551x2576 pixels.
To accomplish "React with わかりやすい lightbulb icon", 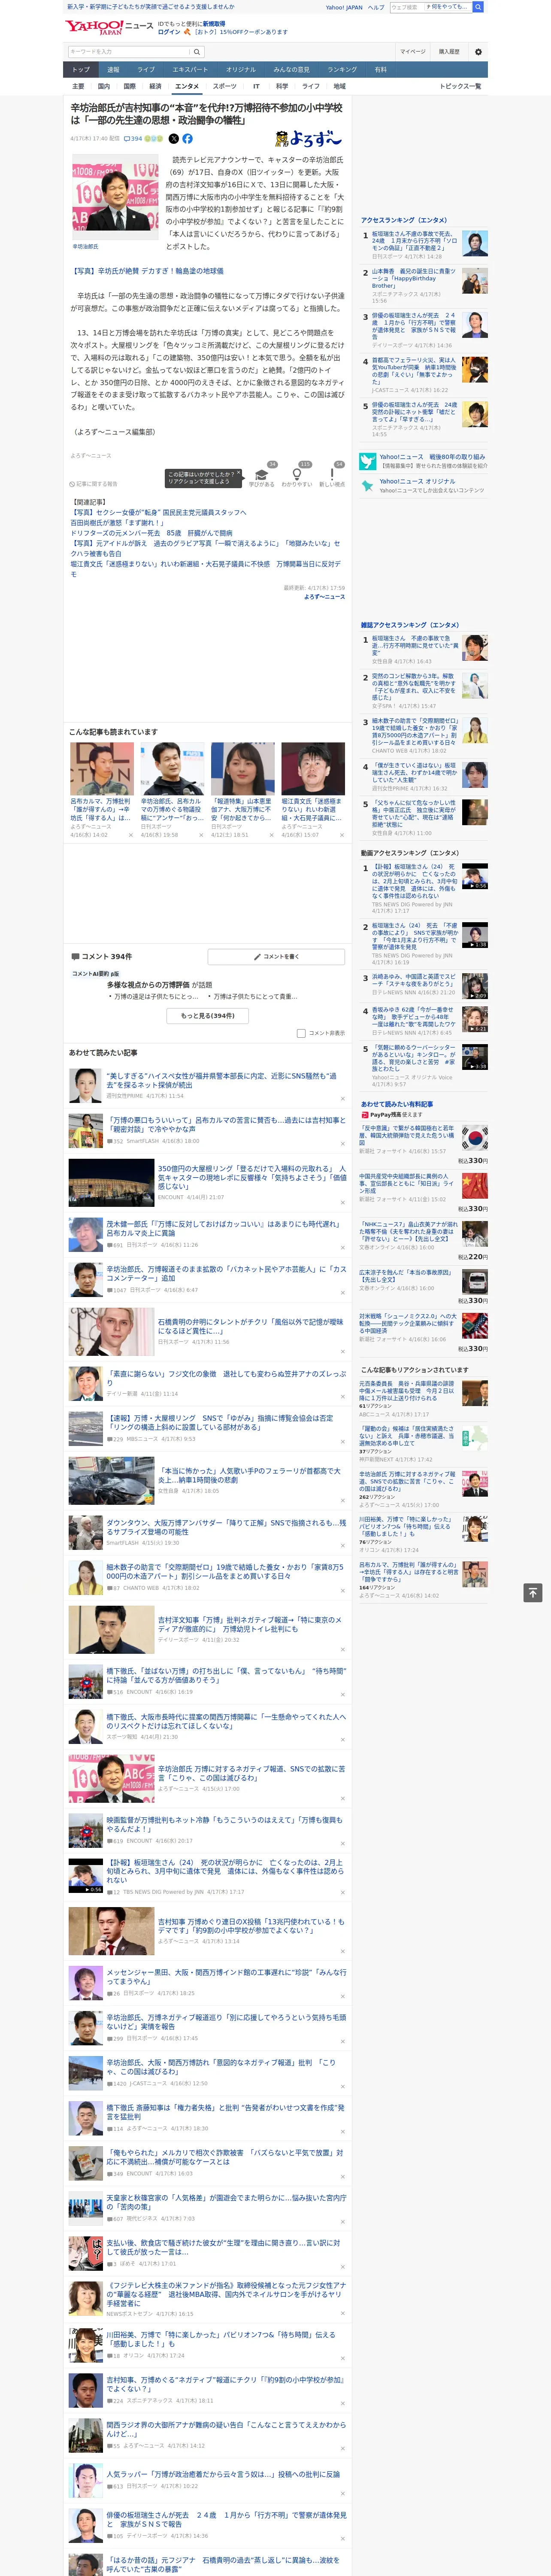I will (297, 474).
